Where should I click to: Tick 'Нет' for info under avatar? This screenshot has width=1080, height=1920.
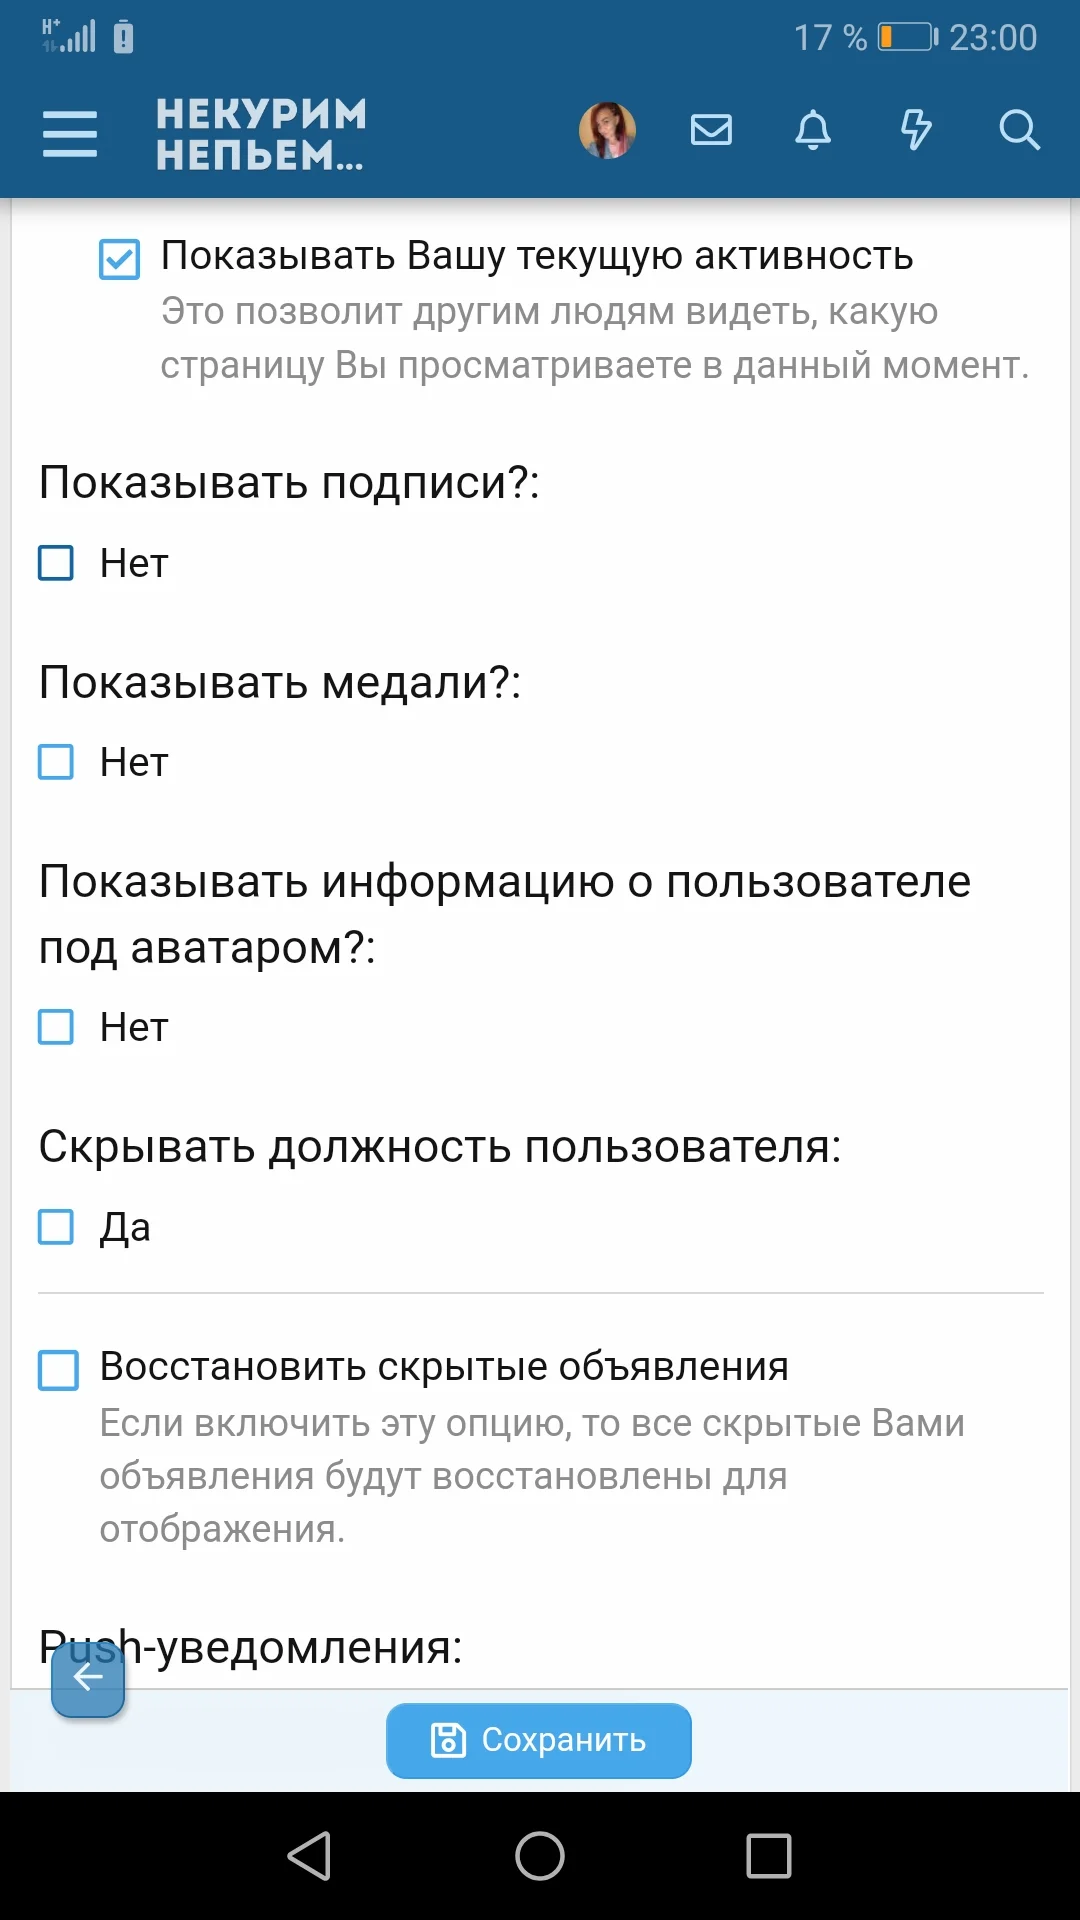coord(56,1027)
